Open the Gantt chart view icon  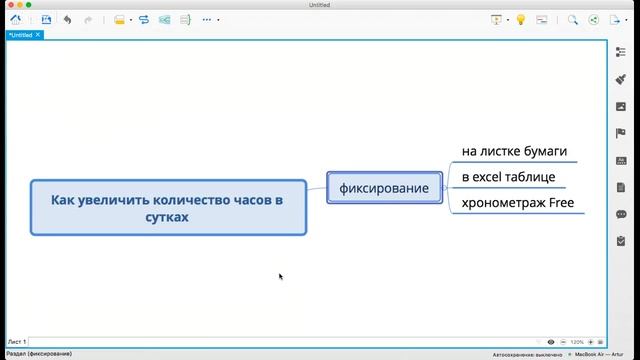point(542,20)
